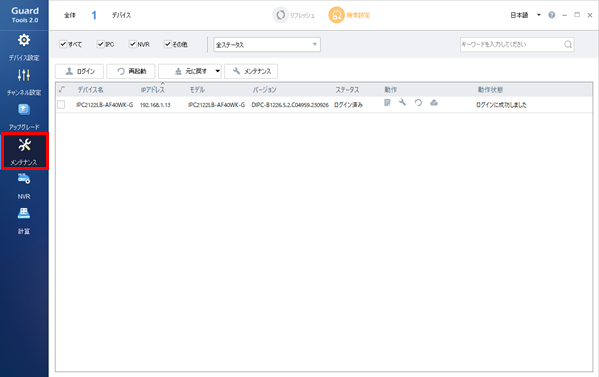Click the ログイン button
The height and width of the screenshot is (377, 599).
[x=79, y=71]
